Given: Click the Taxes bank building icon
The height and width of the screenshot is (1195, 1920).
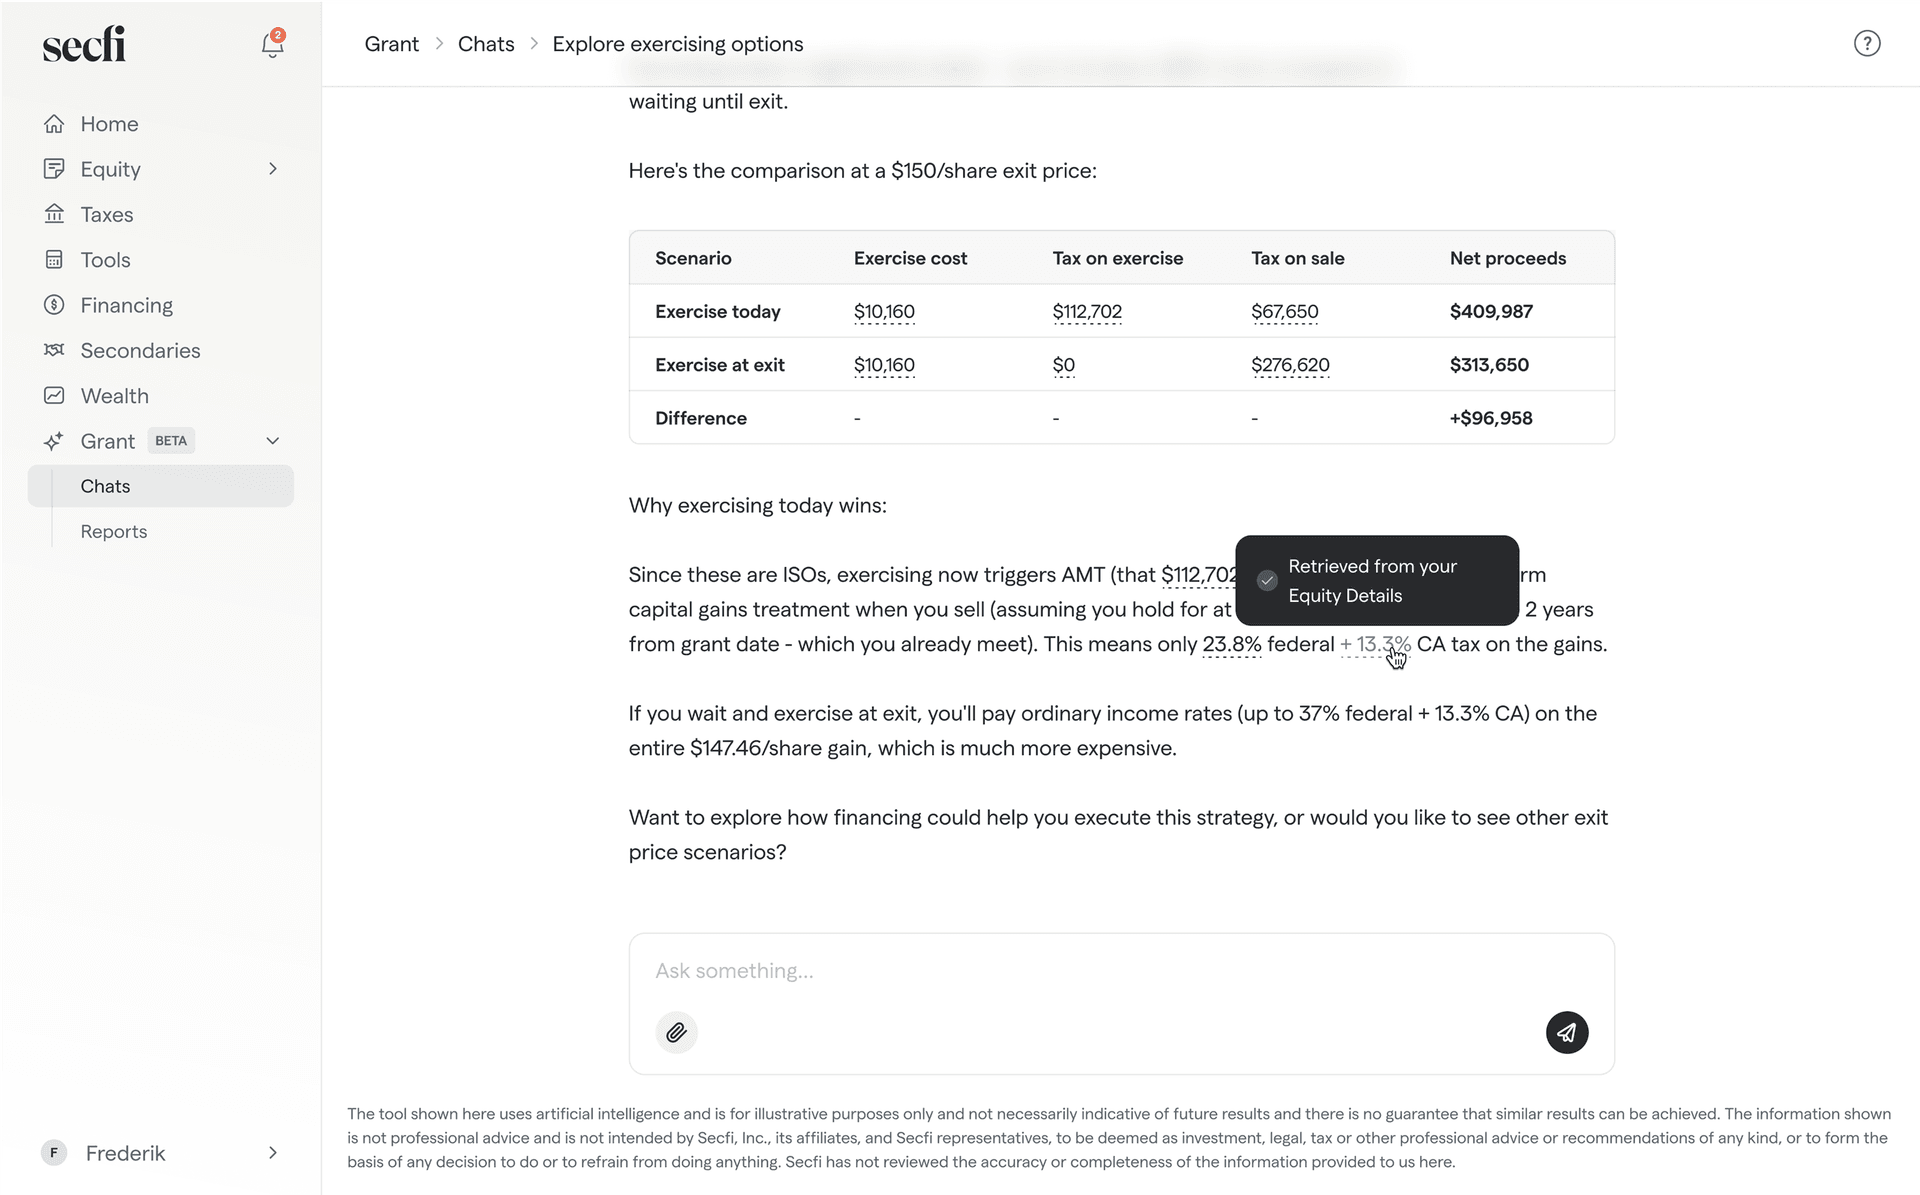Looking at the screenshot, I should coord(54,214).
